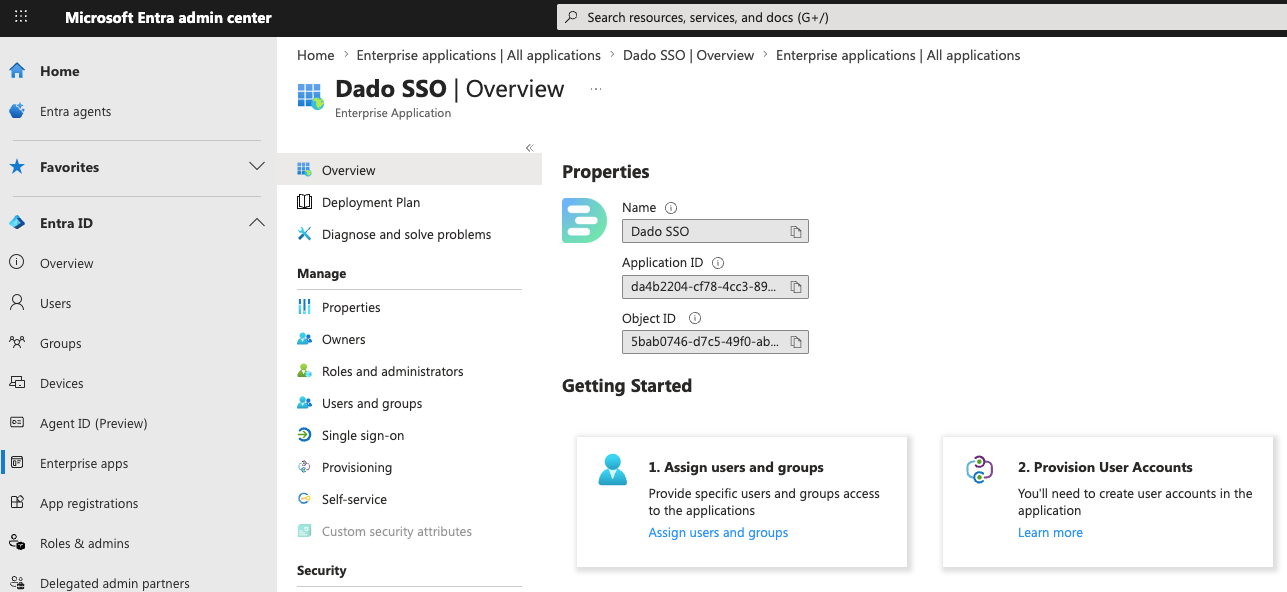This screenshot has width=1287, height=592.
Task: Click the Assign users and groups card icon
Action: tap(612, 470)
